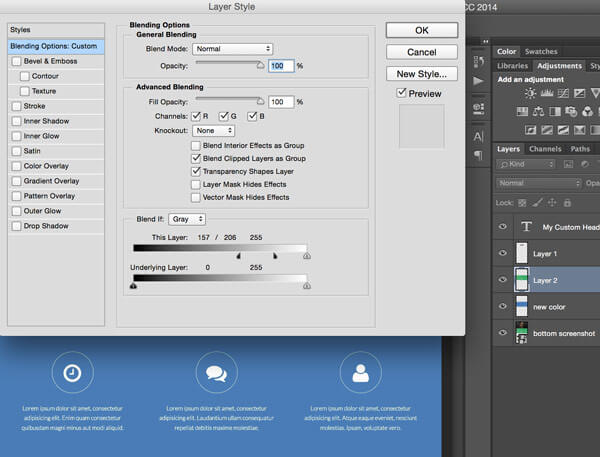
Task: Add a Photo Filter adjustment
Action: point(571,111)
